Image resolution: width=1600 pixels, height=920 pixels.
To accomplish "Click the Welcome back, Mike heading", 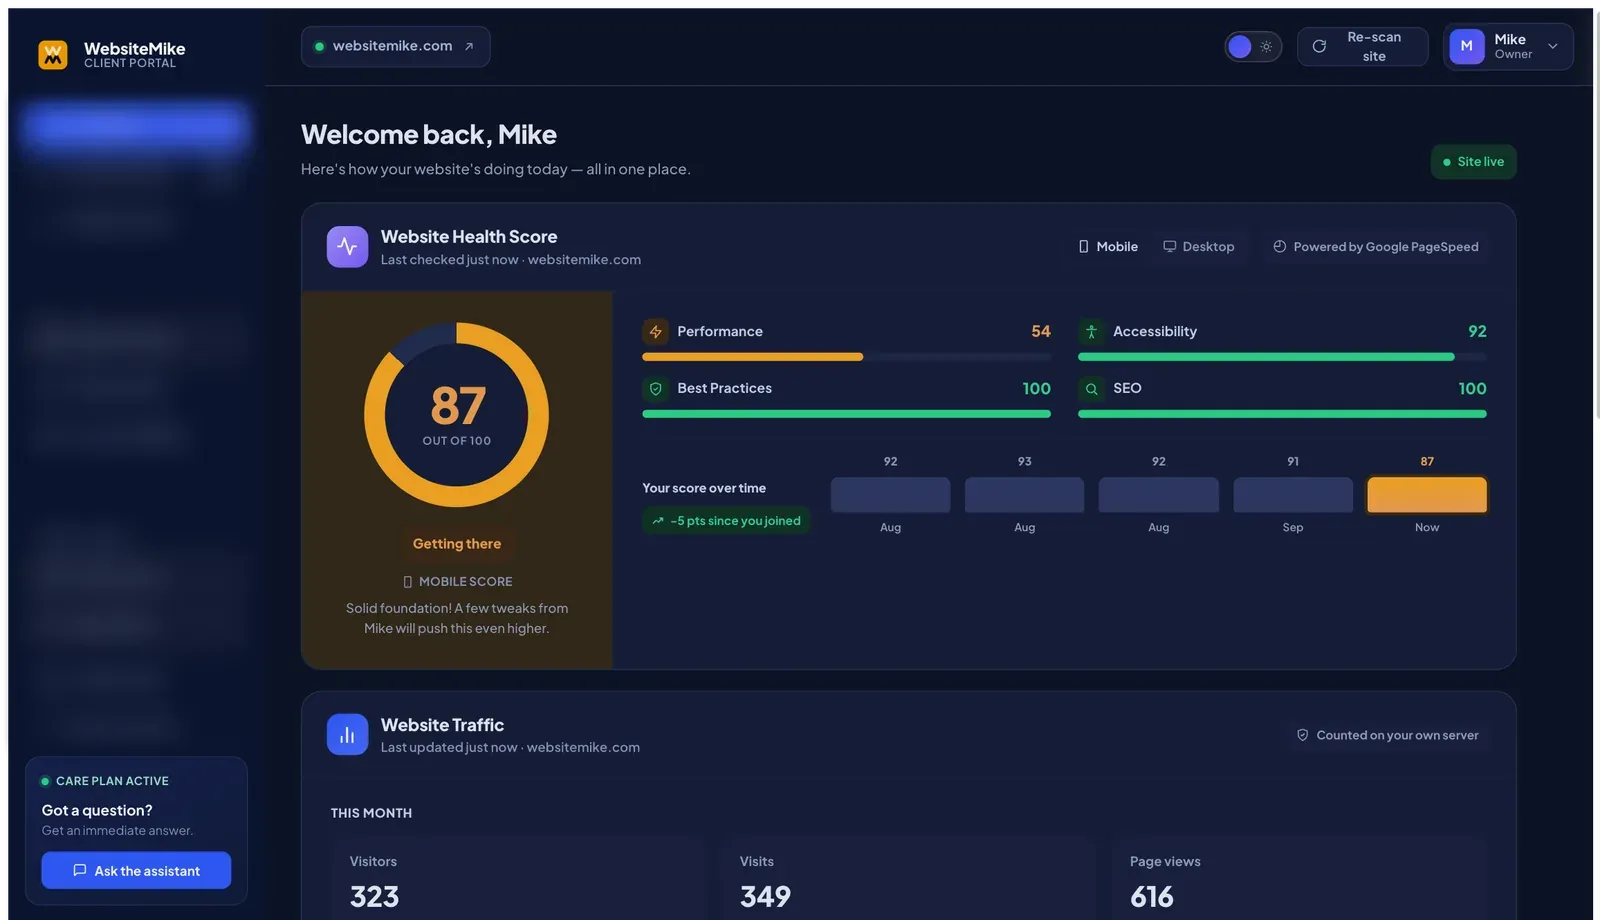I will [x=429, y=135].
